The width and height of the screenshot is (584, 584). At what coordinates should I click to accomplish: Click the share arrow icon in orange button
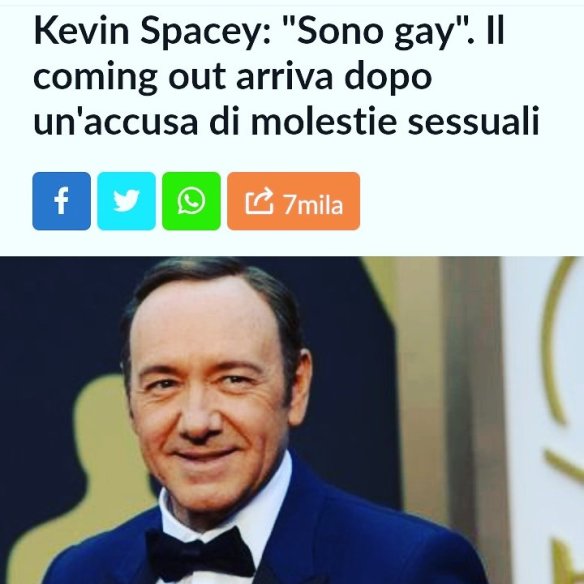pyautogui.click(x=259, y=201)
